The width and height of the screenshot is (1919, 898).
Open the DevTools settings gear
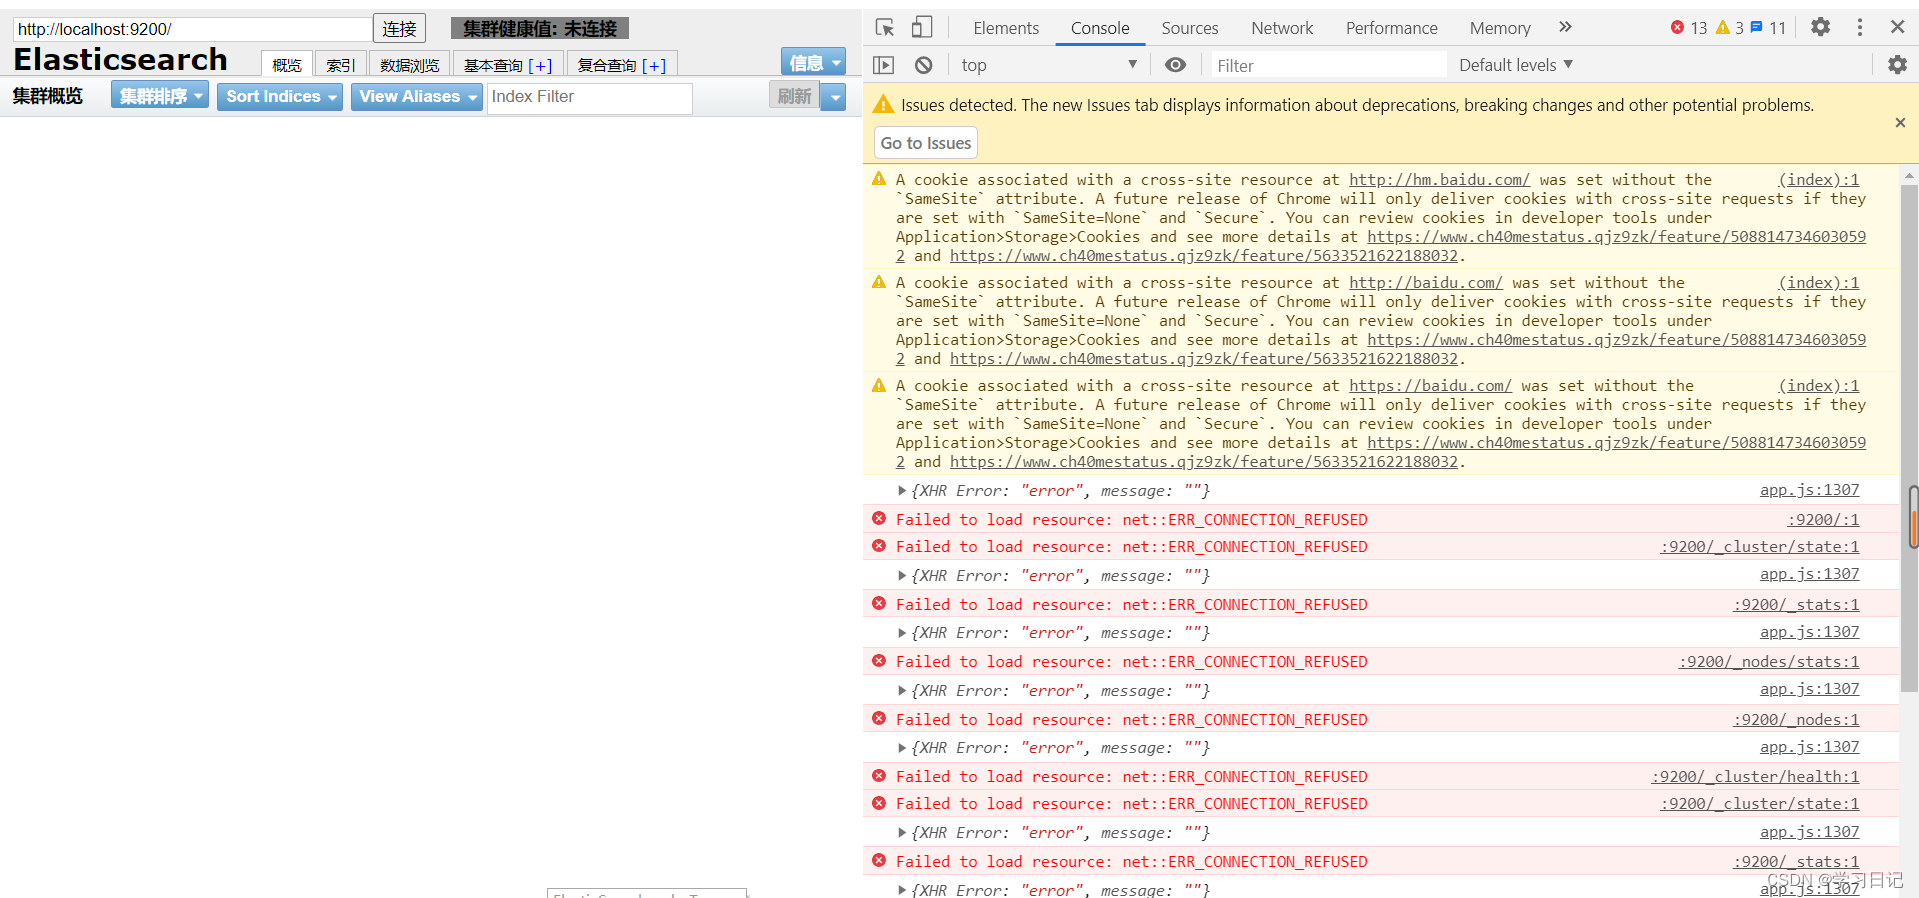[1821, 27]
